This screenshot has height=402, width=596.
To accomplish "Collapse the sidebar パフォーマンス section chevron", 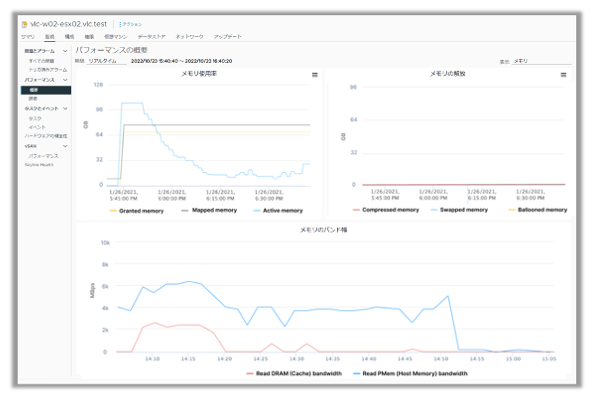I will tap(65, 80).
